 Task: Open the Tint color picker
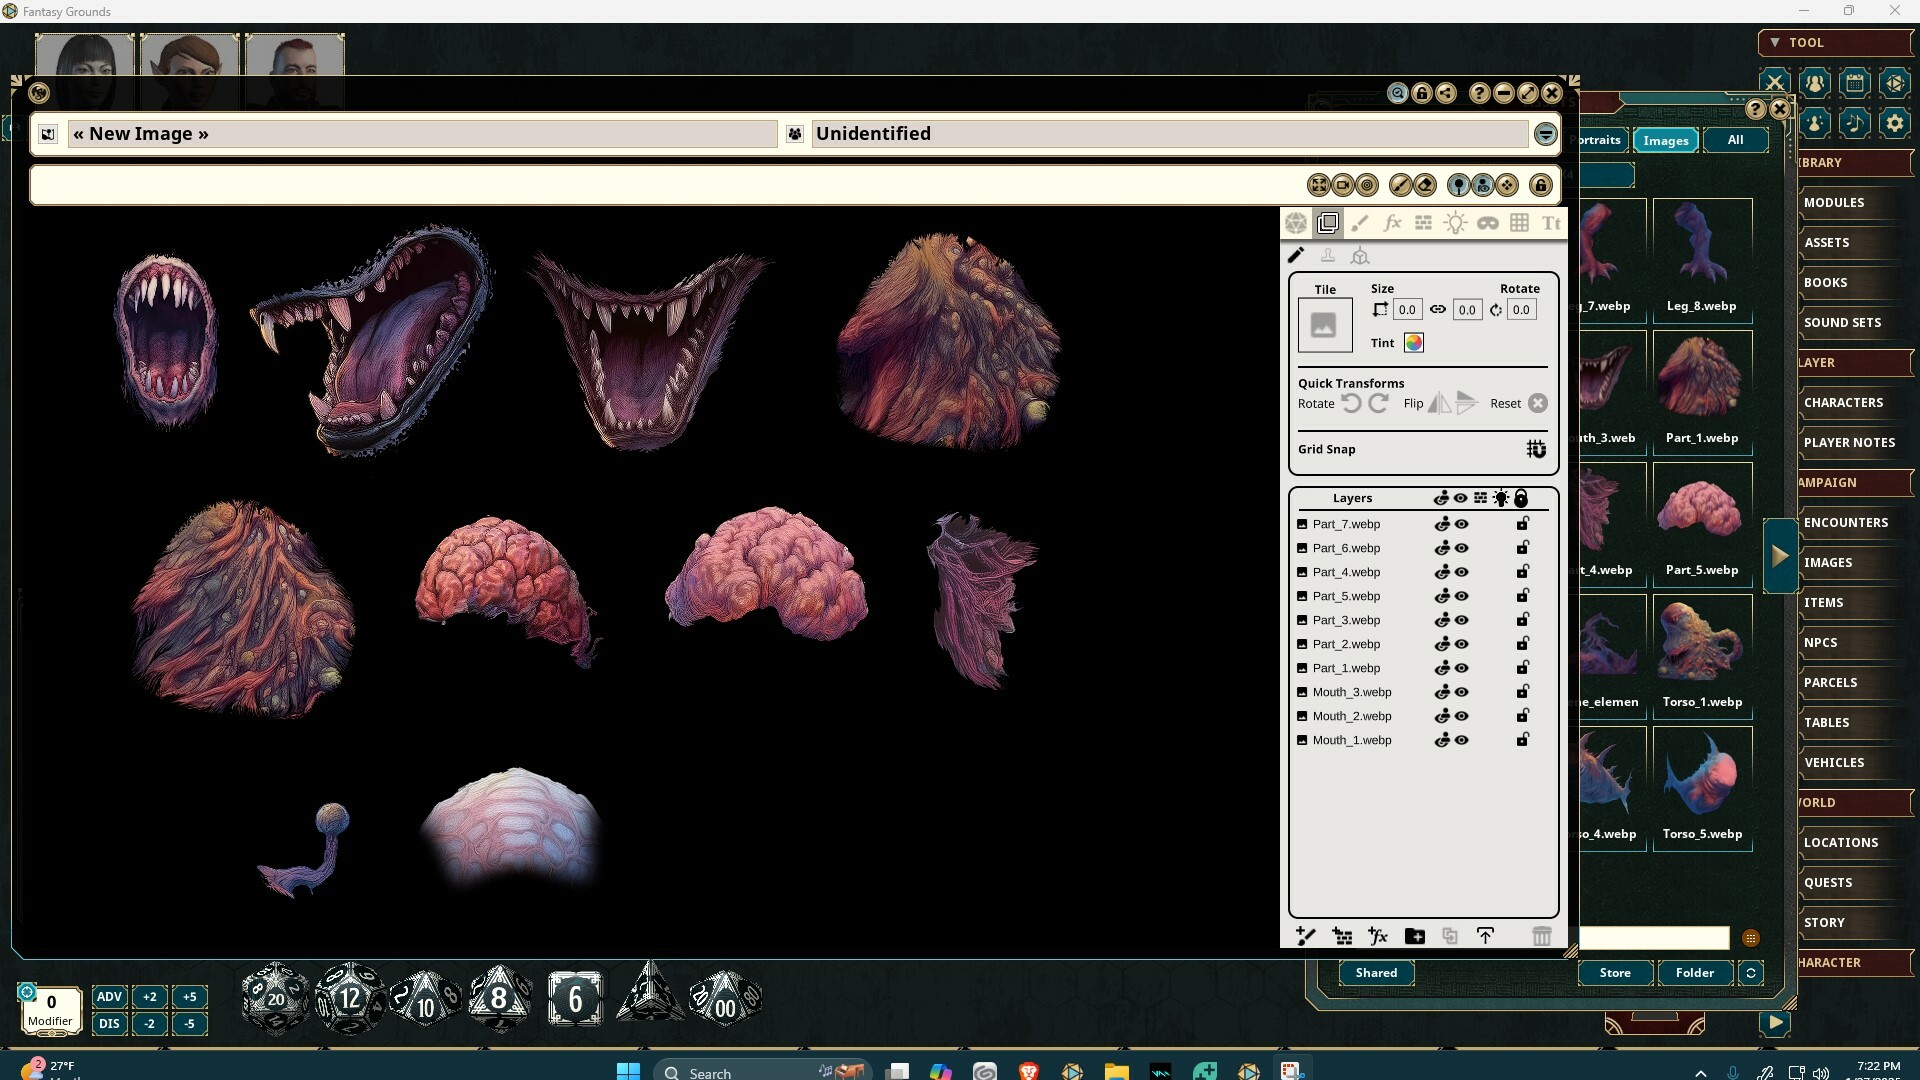coord(1413,342)
